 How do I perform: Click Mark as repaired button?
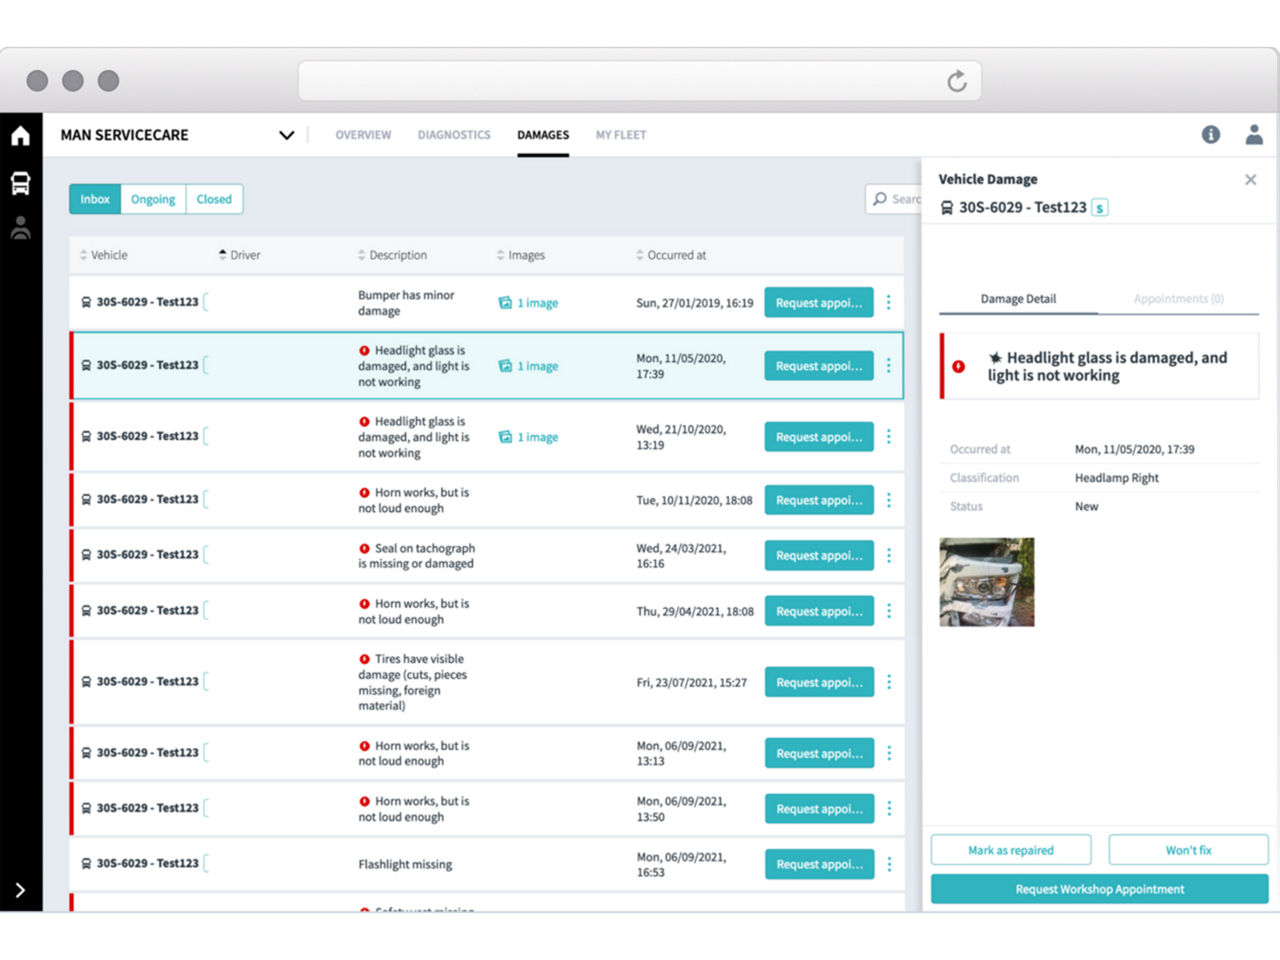(1011, 850)
